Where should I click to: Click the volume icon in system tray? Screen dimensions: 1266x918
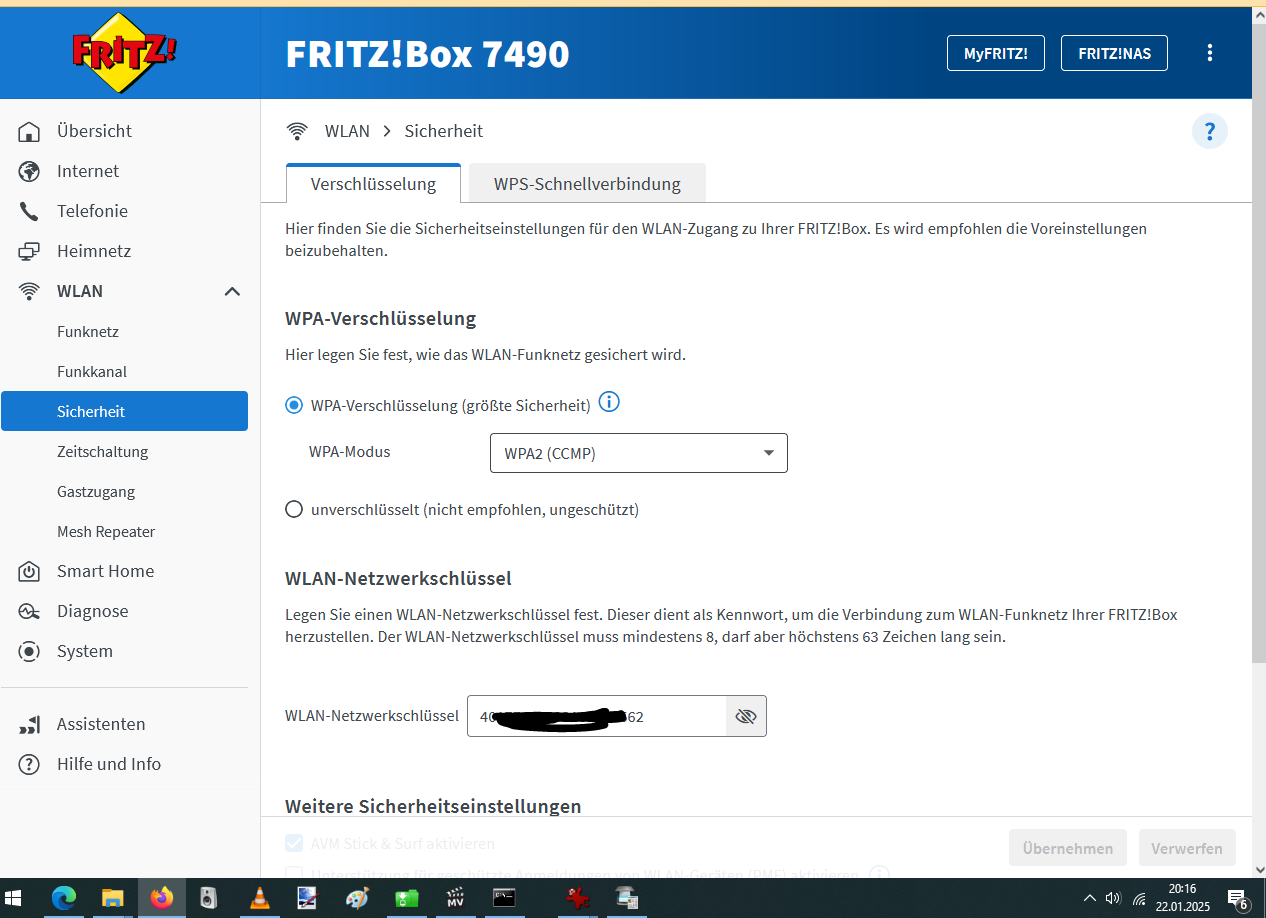(x=1113, y=898)
